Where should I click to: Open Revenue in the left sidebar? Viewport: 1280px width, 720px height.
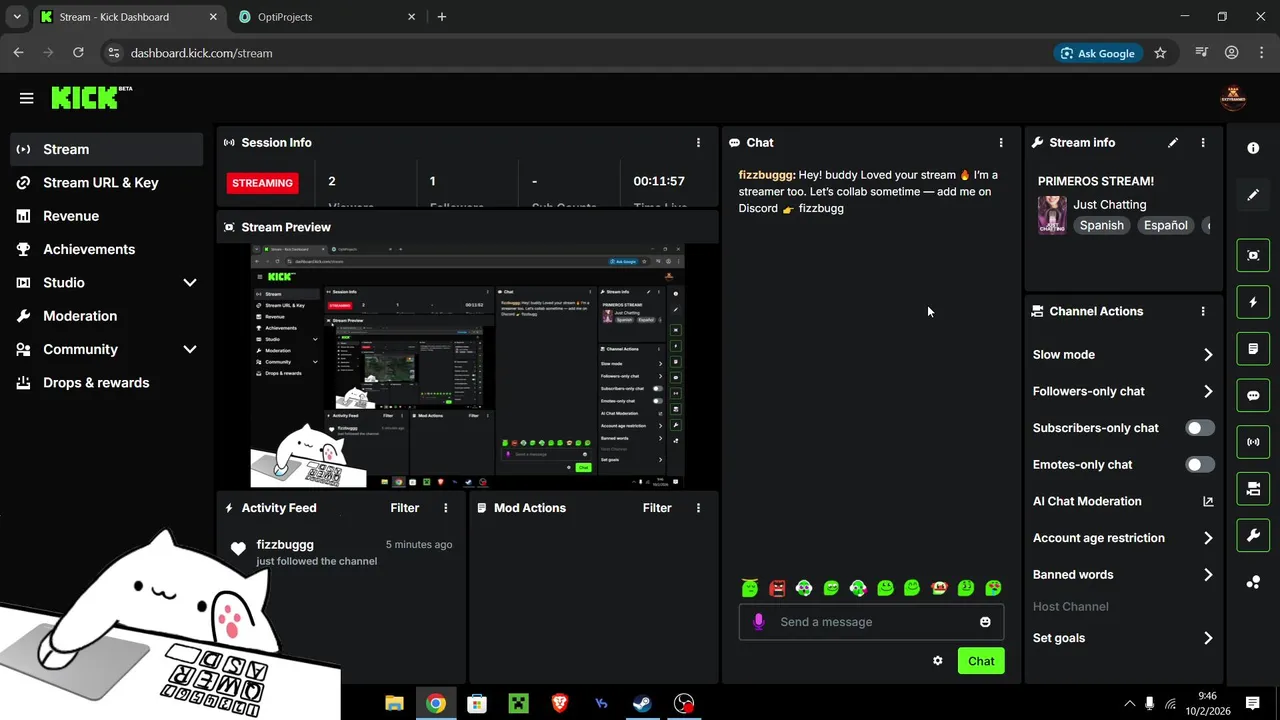pyautogui.click(x=107, y=216)
